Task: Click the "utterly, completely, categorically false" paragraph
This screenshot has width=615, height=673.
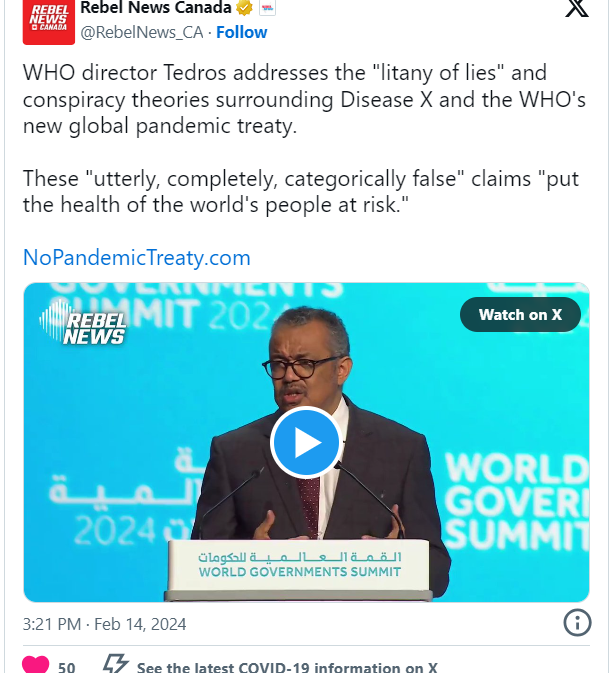Action: (300, 191)
